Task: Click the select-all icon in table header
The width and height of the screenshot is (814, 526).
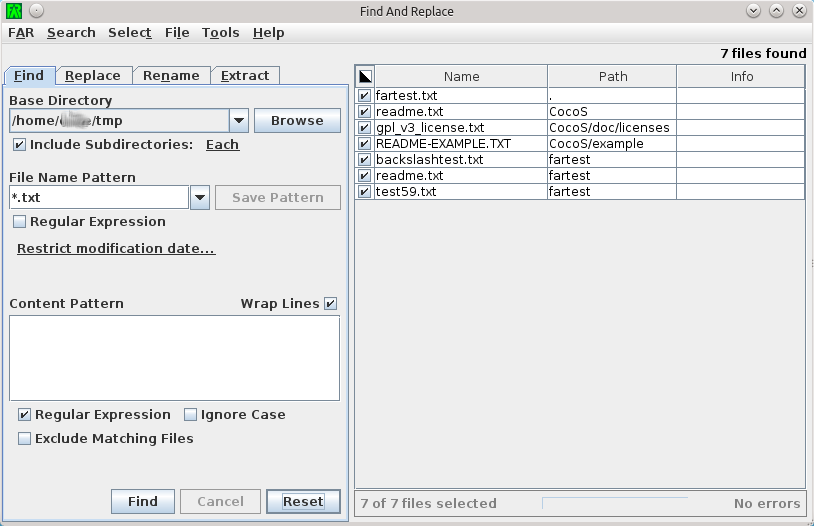Action: click(x=365, y=76)
